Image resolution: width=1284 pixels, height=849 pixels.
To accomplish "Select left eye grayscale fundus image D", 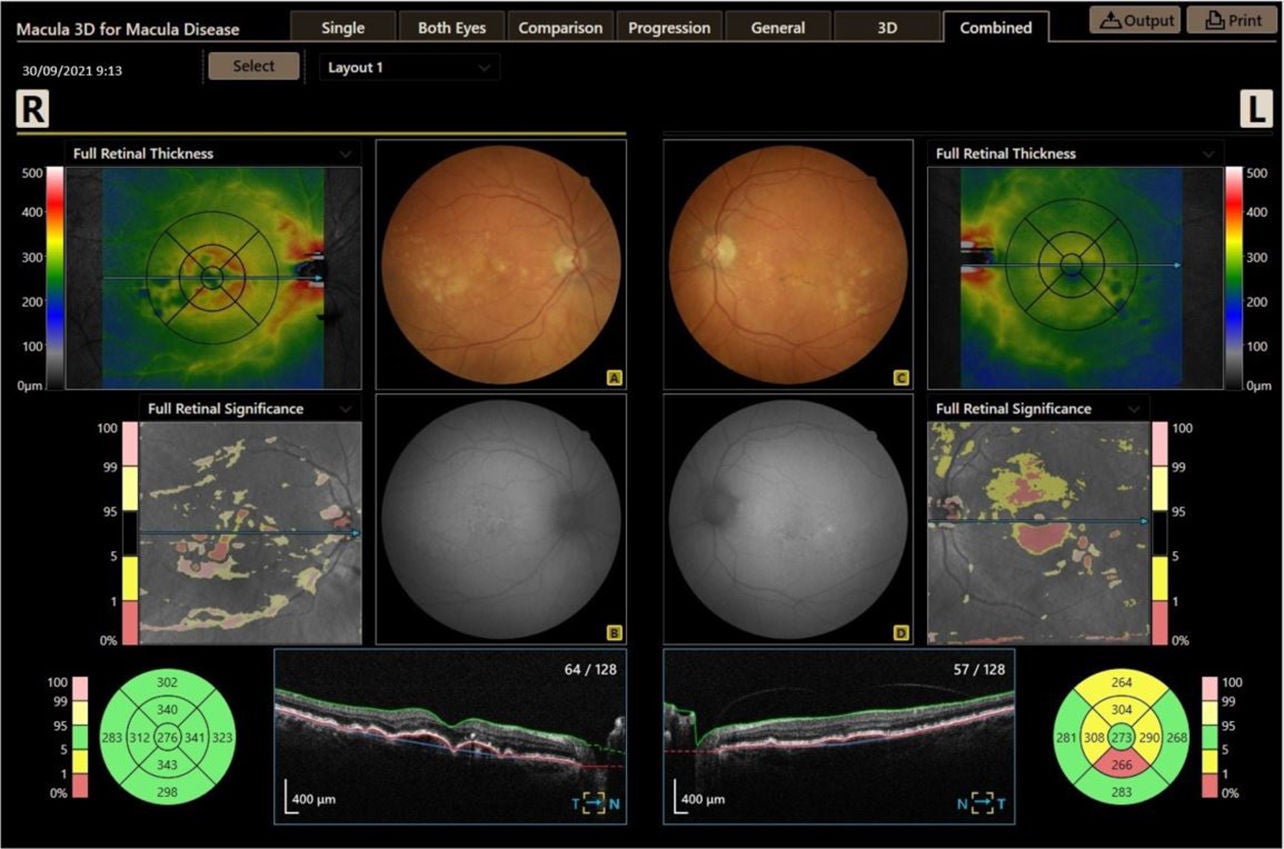I will point(789,518).
